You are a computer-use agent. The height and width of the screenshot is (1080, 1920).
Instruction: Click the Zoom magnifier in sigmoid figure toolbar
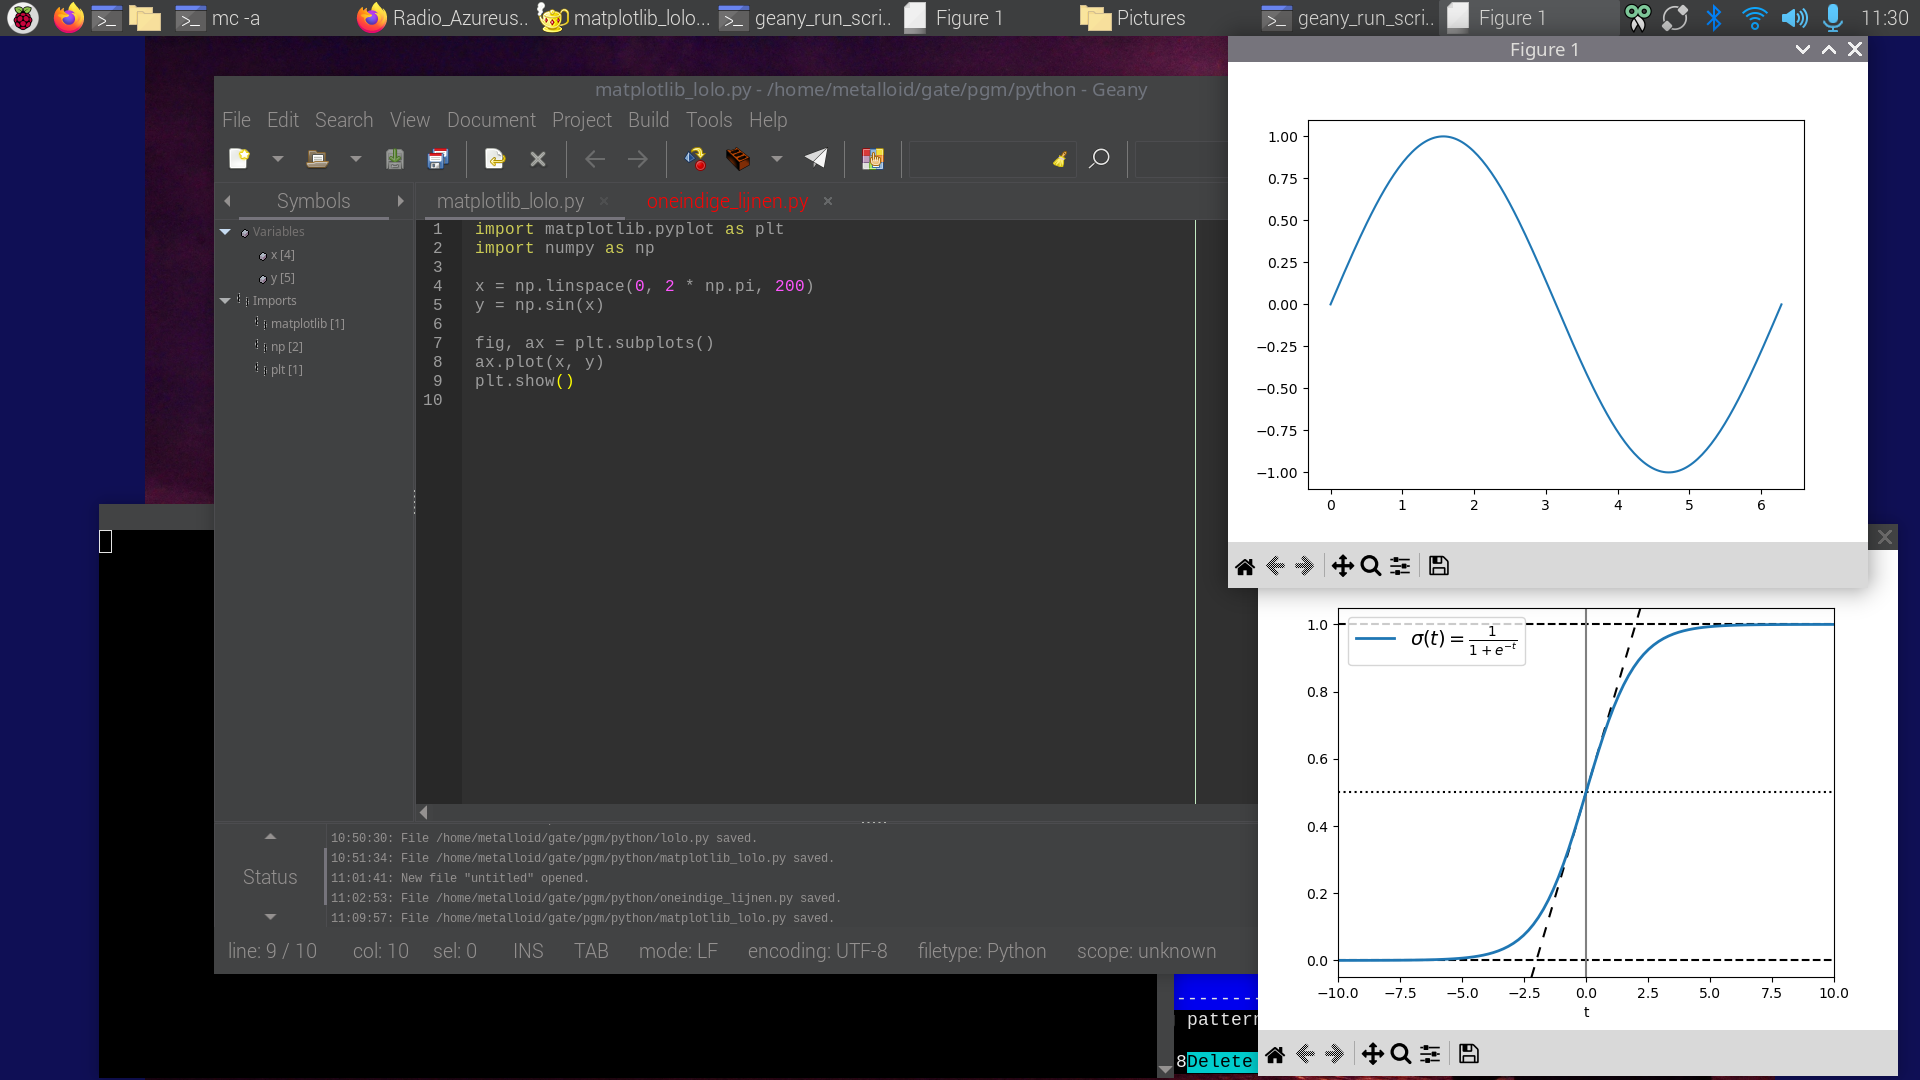click(1401, 1054)
